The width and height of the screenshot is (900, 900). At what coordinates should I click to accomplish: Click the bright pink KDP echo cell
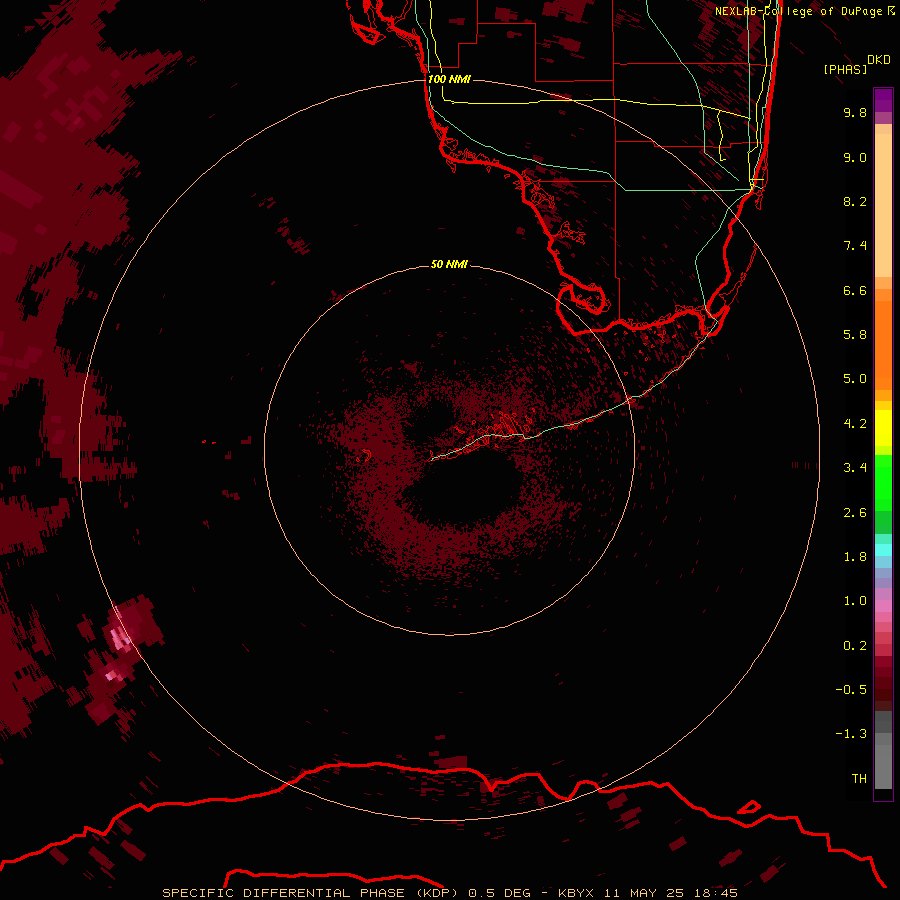click(x=120, y=639)
